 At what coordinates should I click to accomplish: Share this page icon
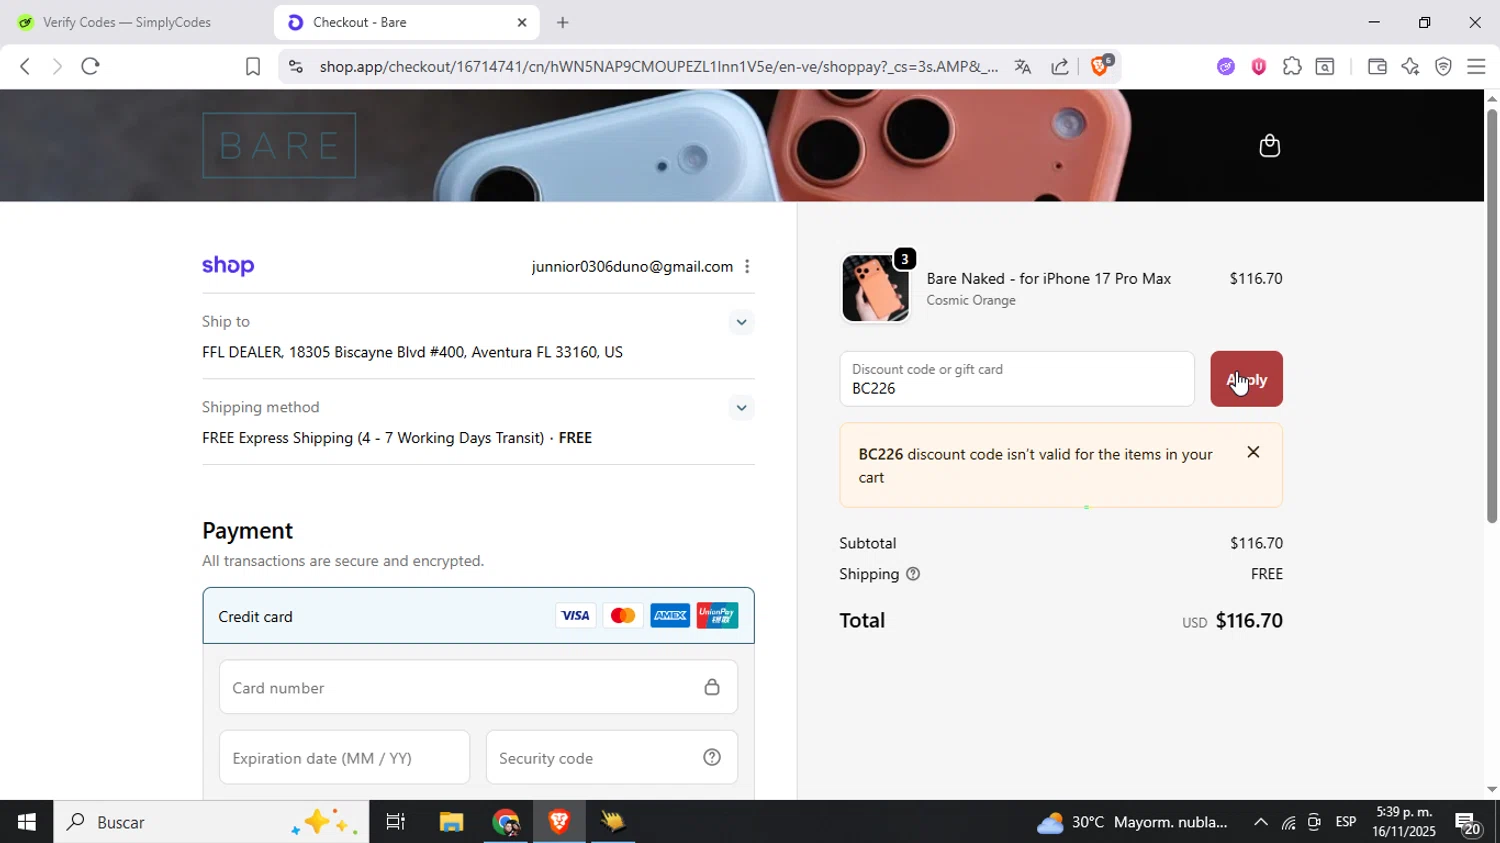point(1060,67)
